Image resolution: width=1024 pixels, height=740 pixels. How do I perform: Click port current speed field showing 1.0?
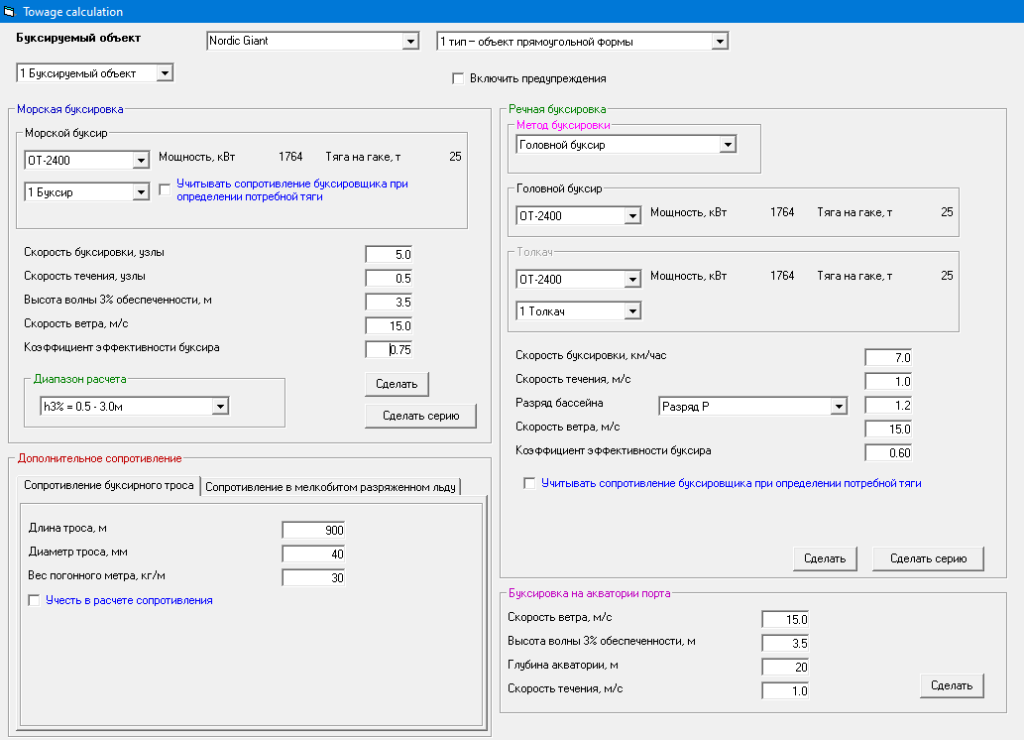(x=785, y=690)
